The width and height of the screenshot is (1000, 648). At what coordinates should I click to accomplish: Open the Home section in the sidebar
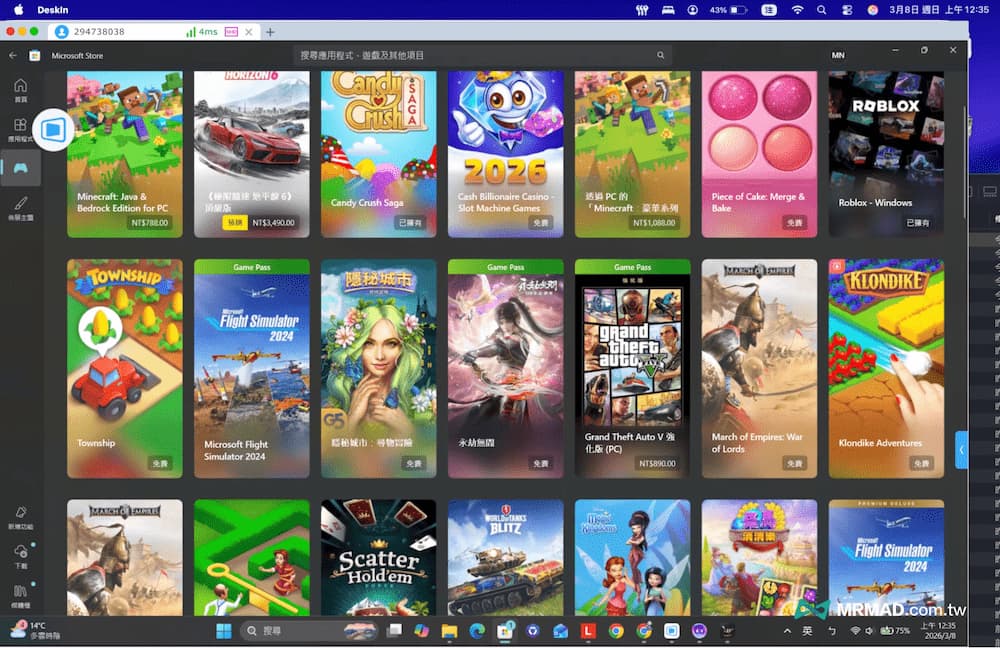tap(20, 89)
